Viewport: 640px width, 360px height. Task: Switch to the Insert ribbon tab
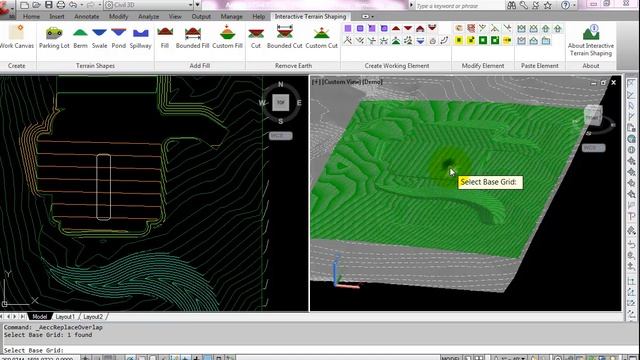[x=57, y=16]
